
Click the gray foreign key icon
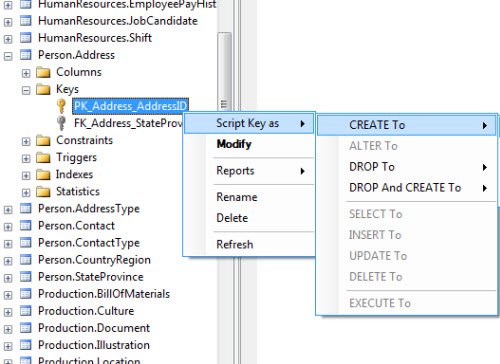coord(61,123)
